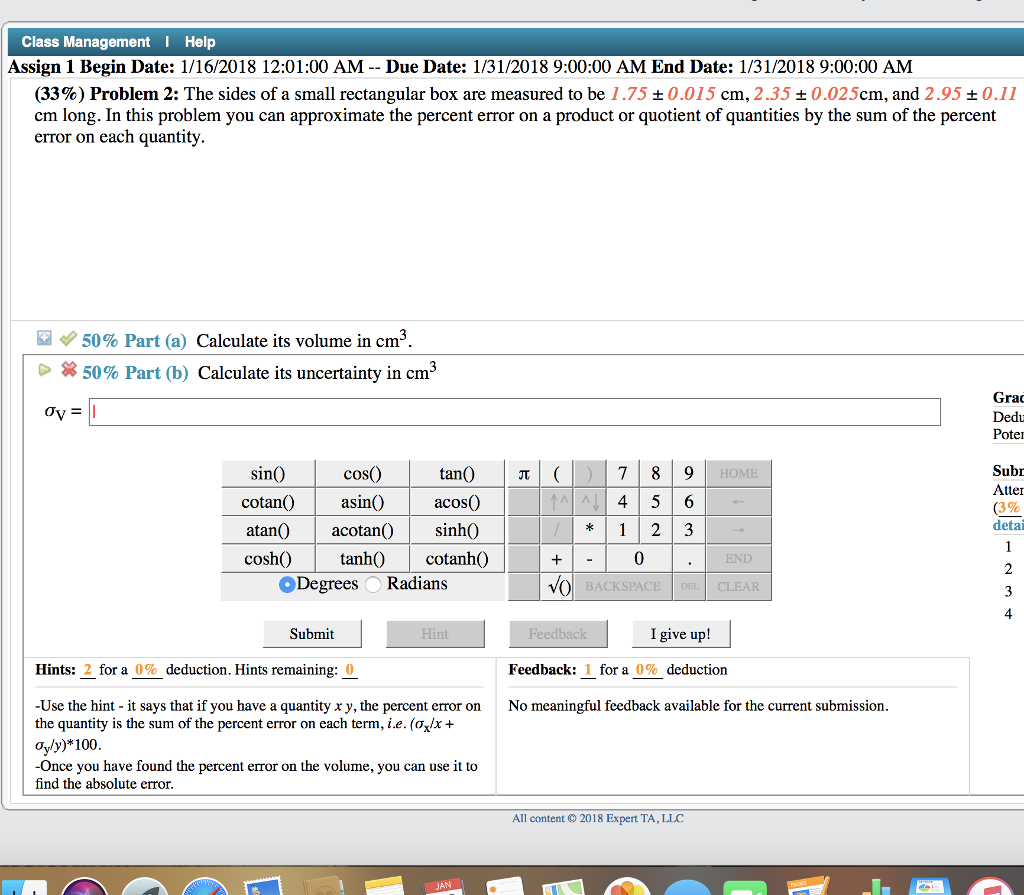Viewport: 1024px width, 895px height.
Task: Click the "I give up!" button
Action: [x=680, y=634]
